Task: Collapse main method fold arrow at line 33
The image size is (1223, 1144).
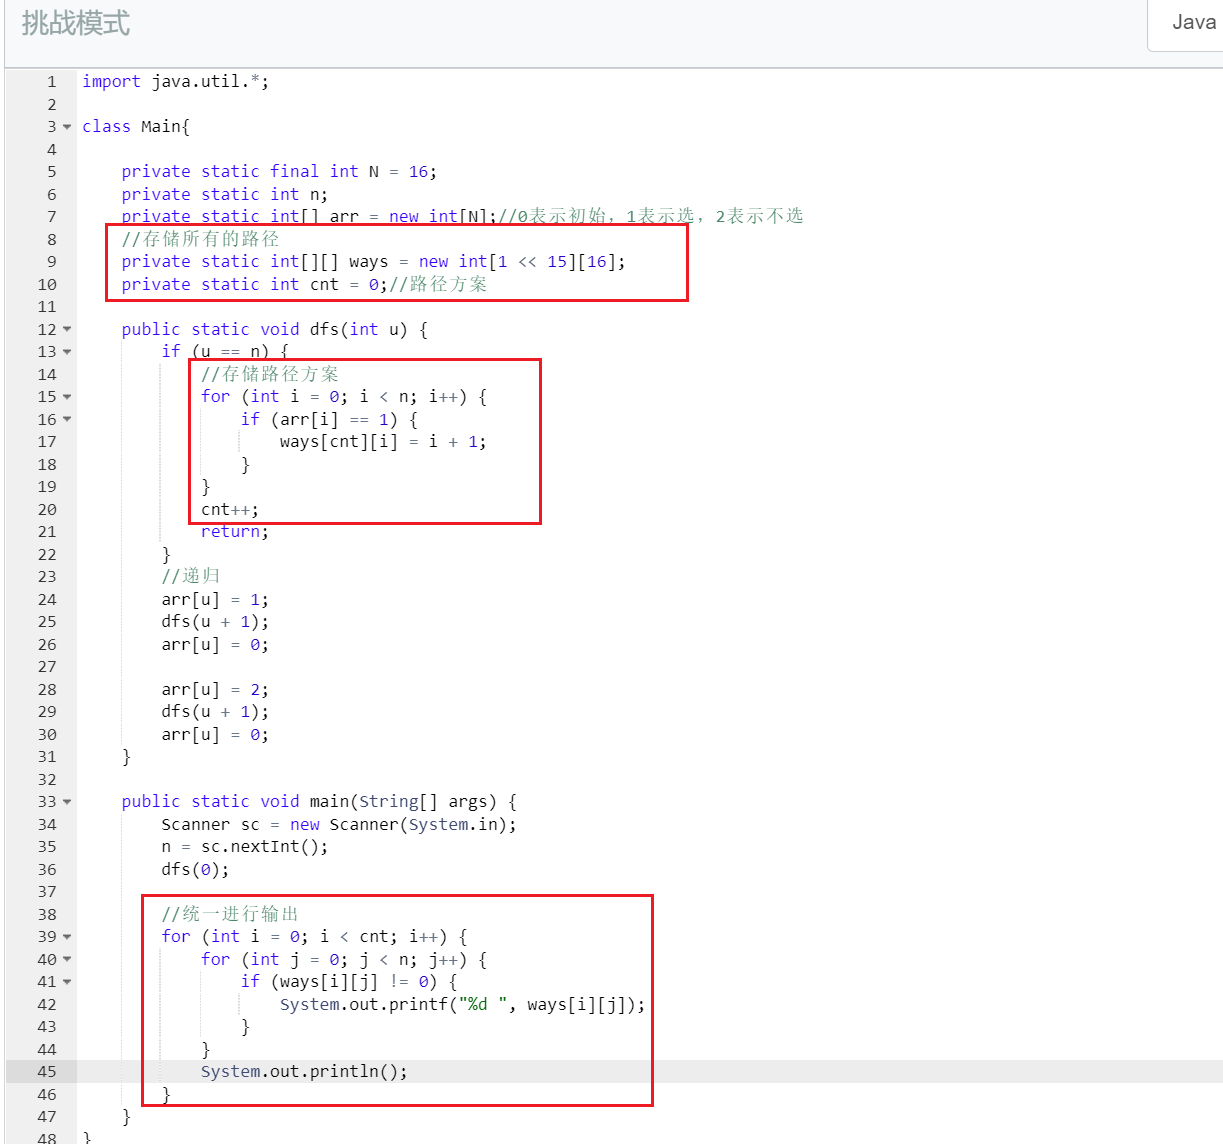Action: 67,802
